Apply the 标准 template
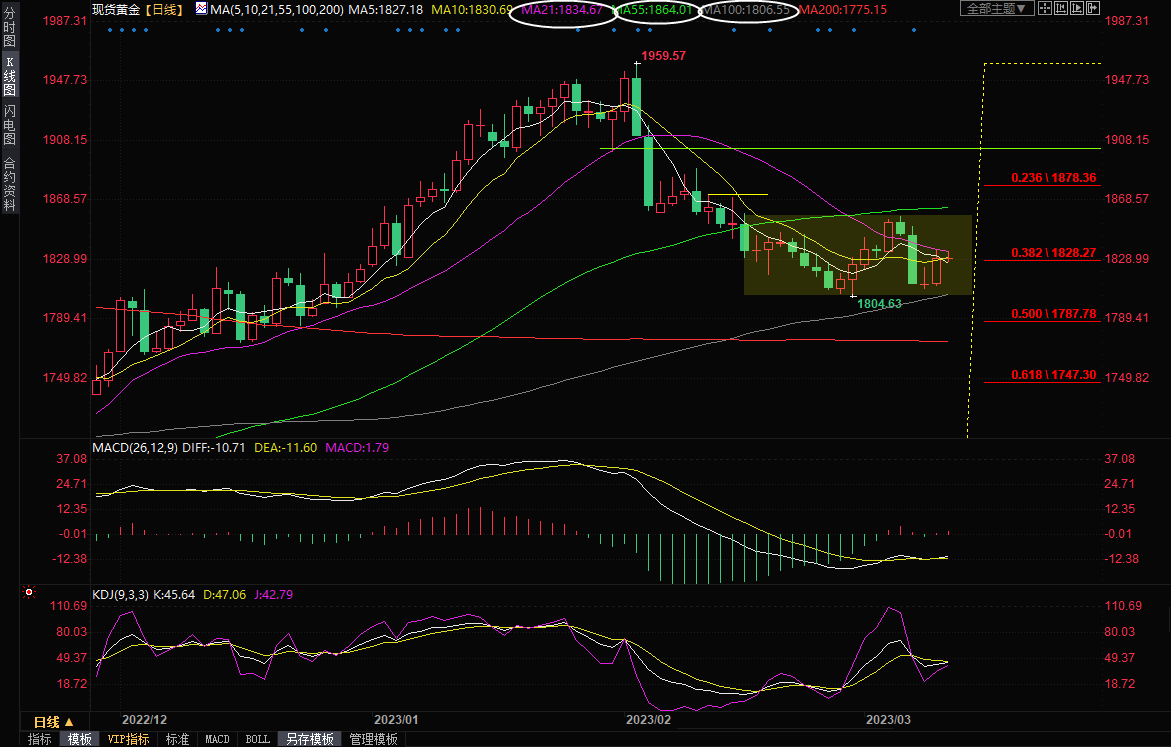The height and width of the screenshot is (747, 1171). pyautogui.click(x=177, y=739)
